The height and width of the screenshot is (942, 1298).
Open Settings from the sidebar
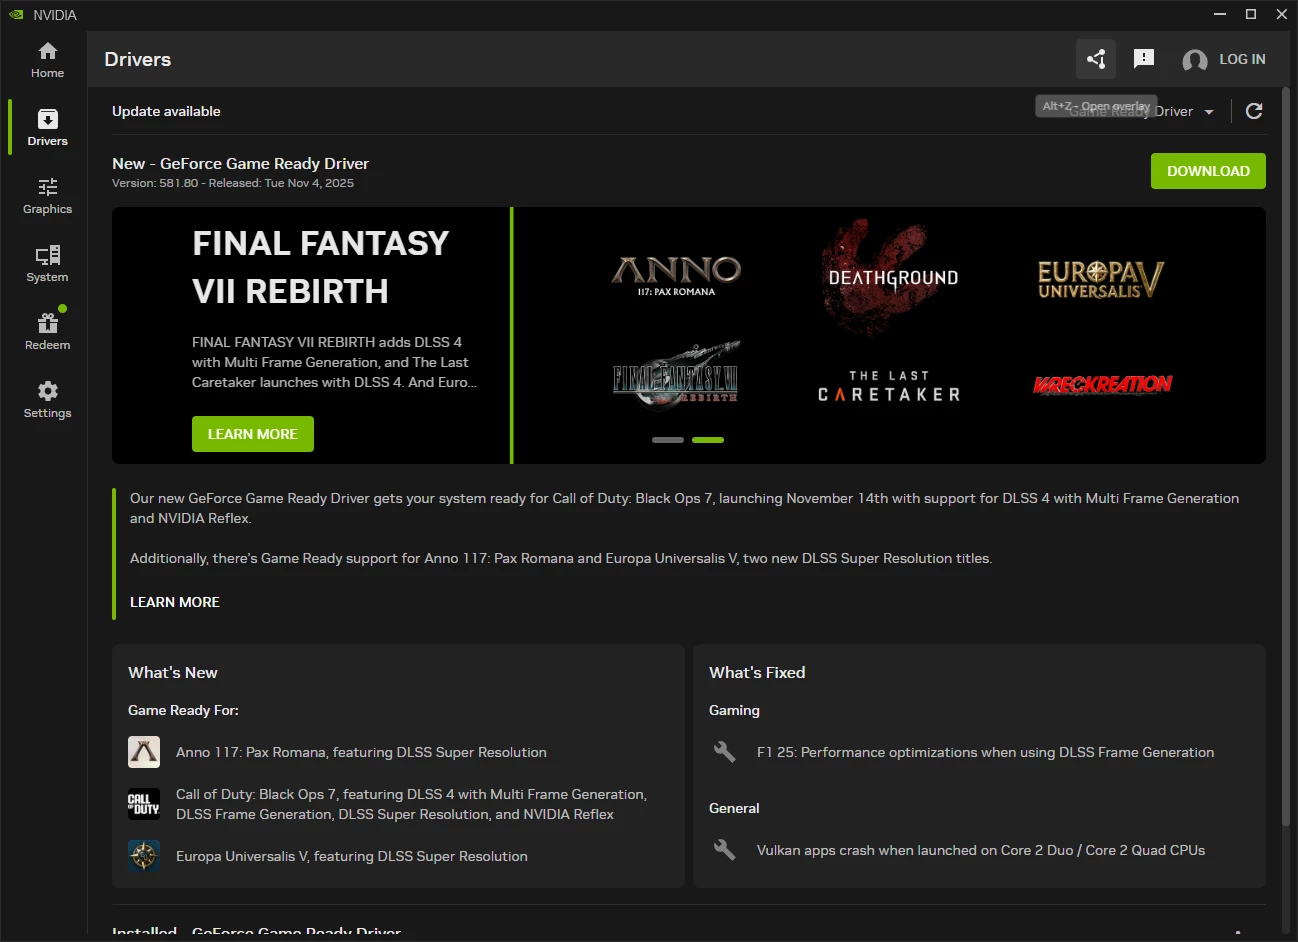pyautogui.click(x=47, y=400)
